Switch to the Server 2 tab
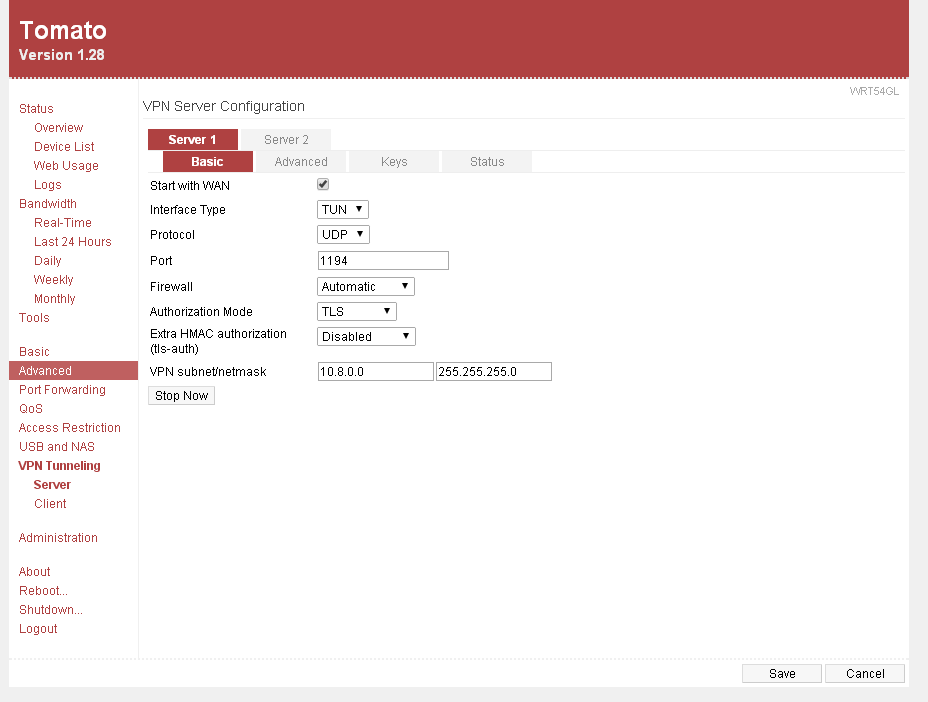This screenshot has height=702, width=928. tap(286, 140)
